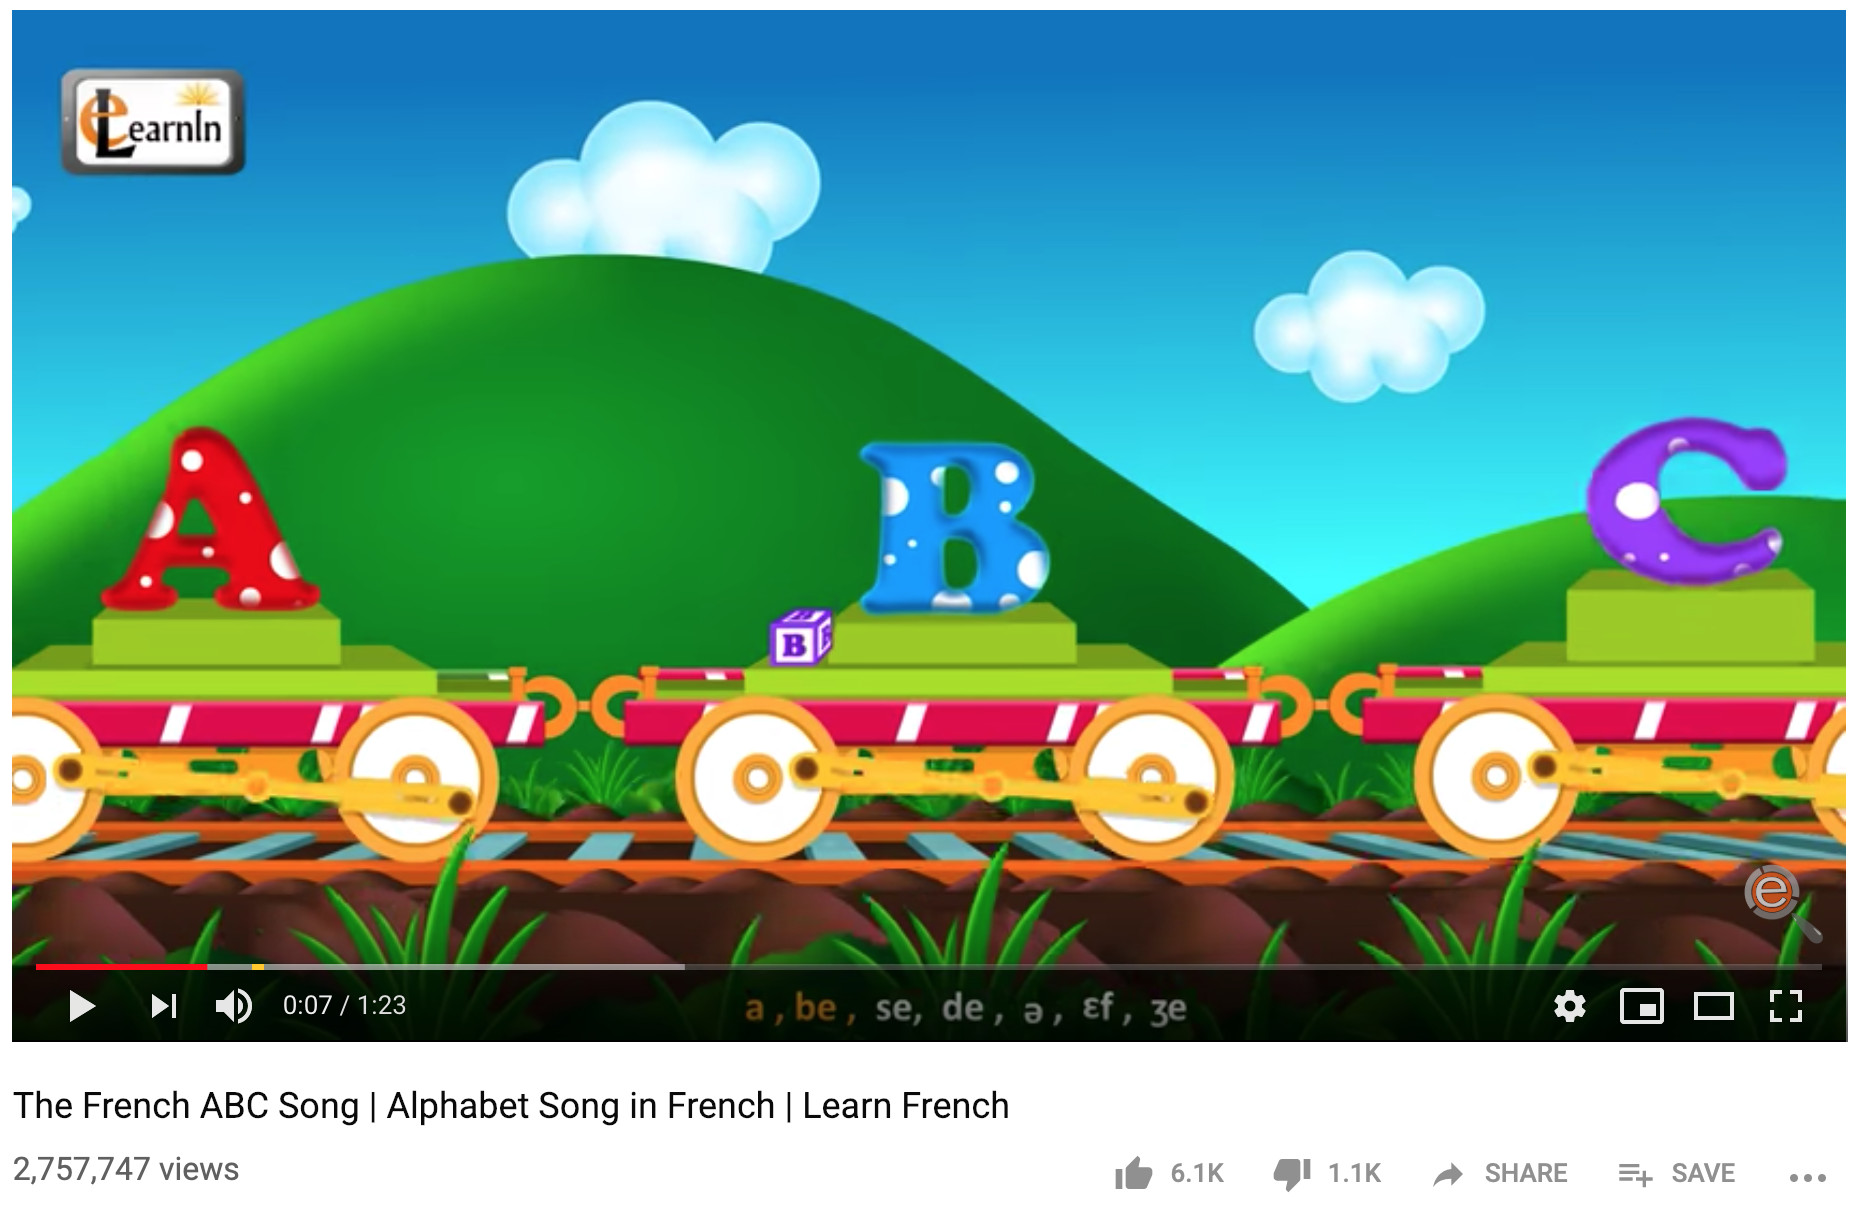Switch to theater mode view

(1713, 1005)
